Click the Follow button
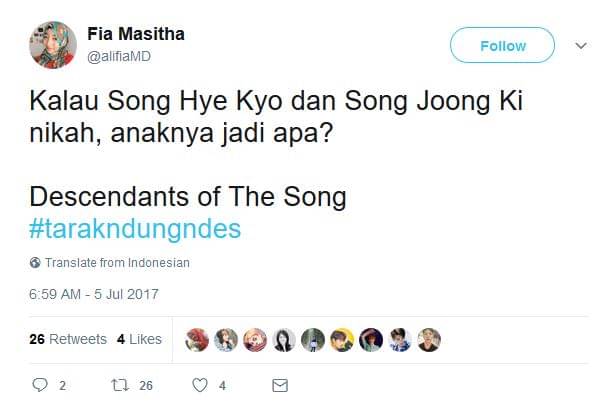The height and width of the screenshot is (407, 609). pos(502,46)
